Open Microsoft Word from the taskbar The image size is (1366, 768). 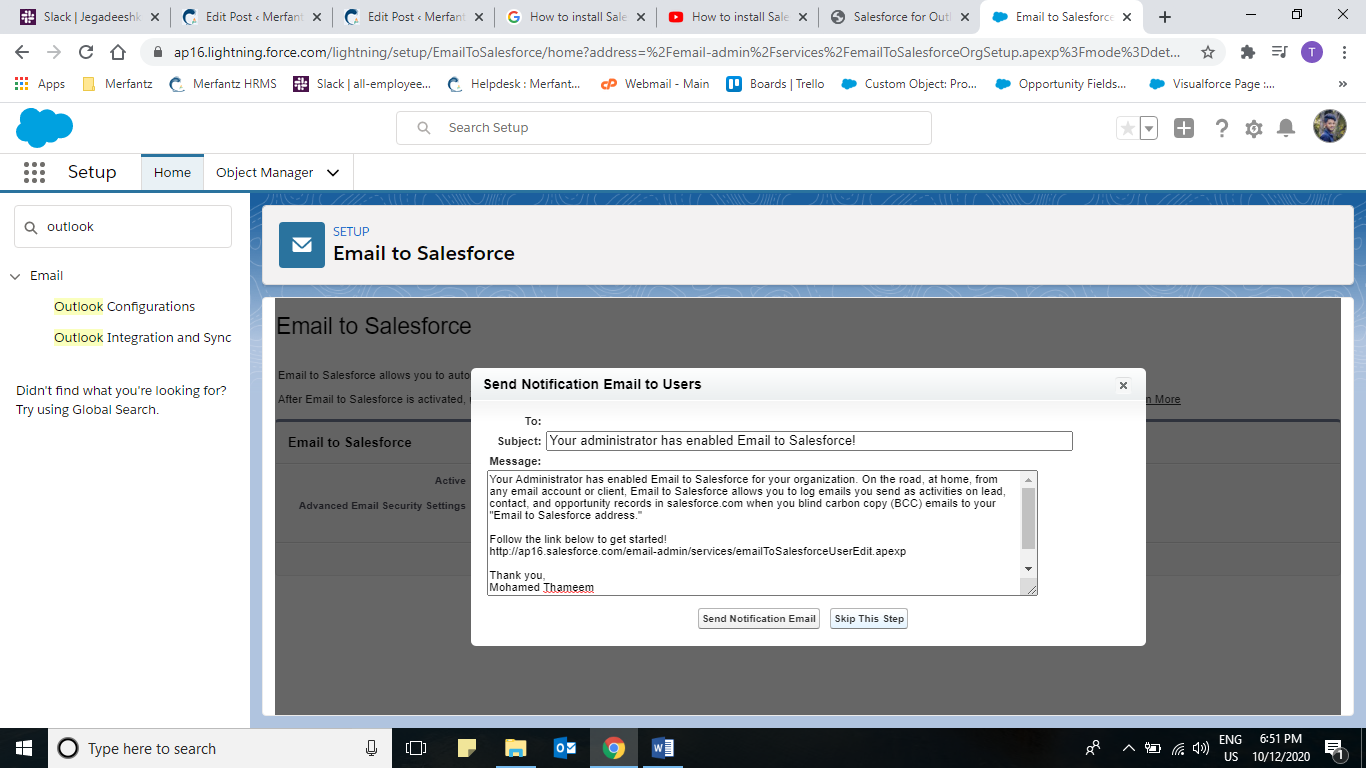tap(663, 747)
